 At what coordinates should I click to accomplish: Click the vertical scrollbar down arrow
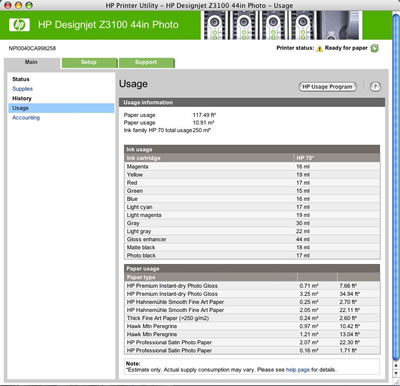(396, 373)
